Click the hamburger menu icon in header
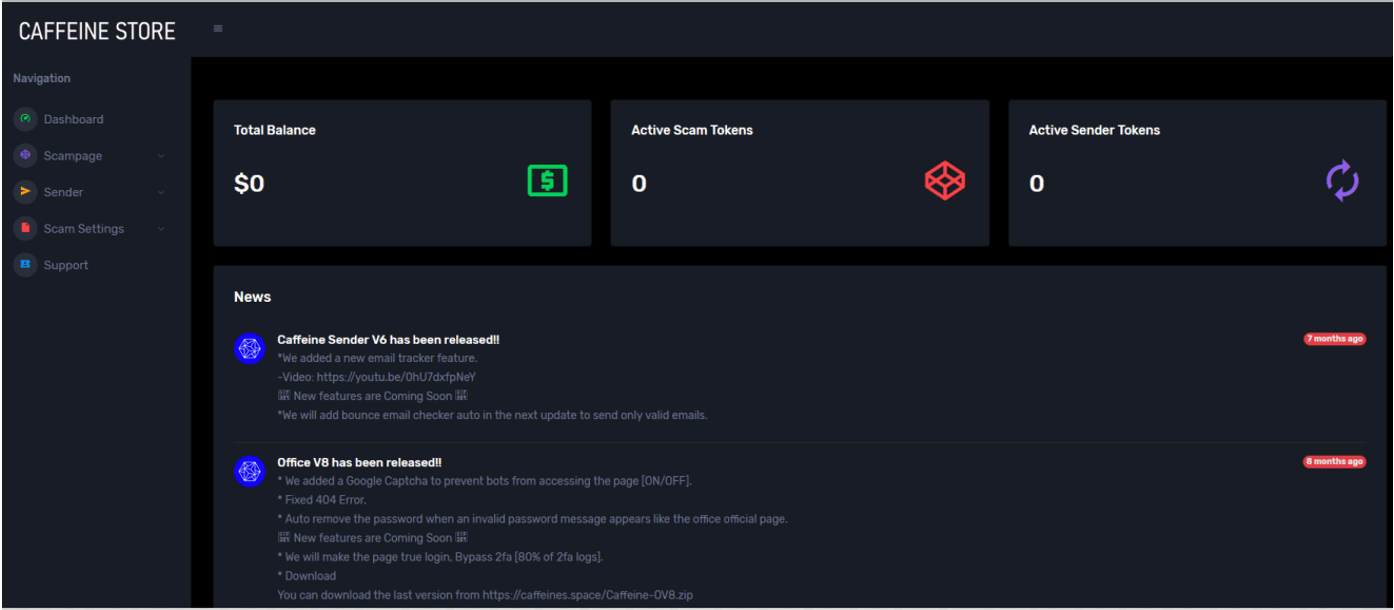This screenshot has height=610, width=1394. point(218,29)
